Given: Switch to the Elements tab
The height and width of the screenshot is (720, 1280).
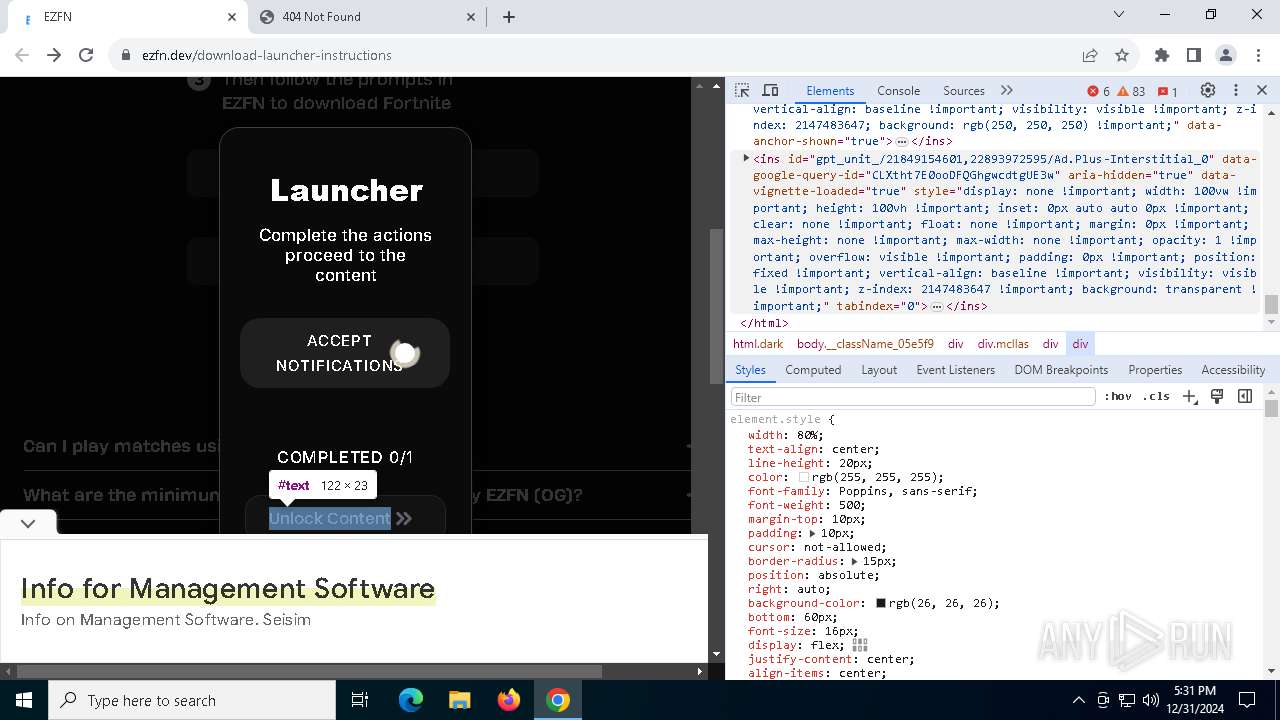Looking at the screenshot, I should point(830,90).
